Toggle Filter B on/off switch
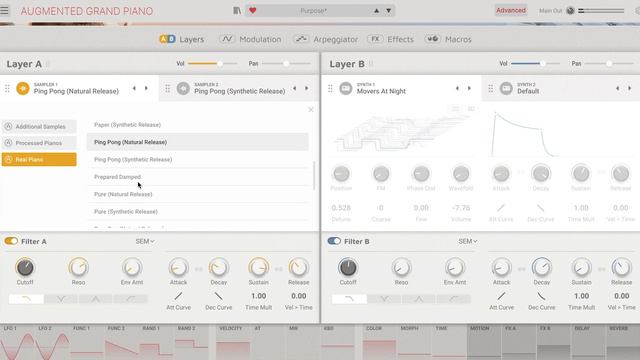 click(x=334, y=241)
